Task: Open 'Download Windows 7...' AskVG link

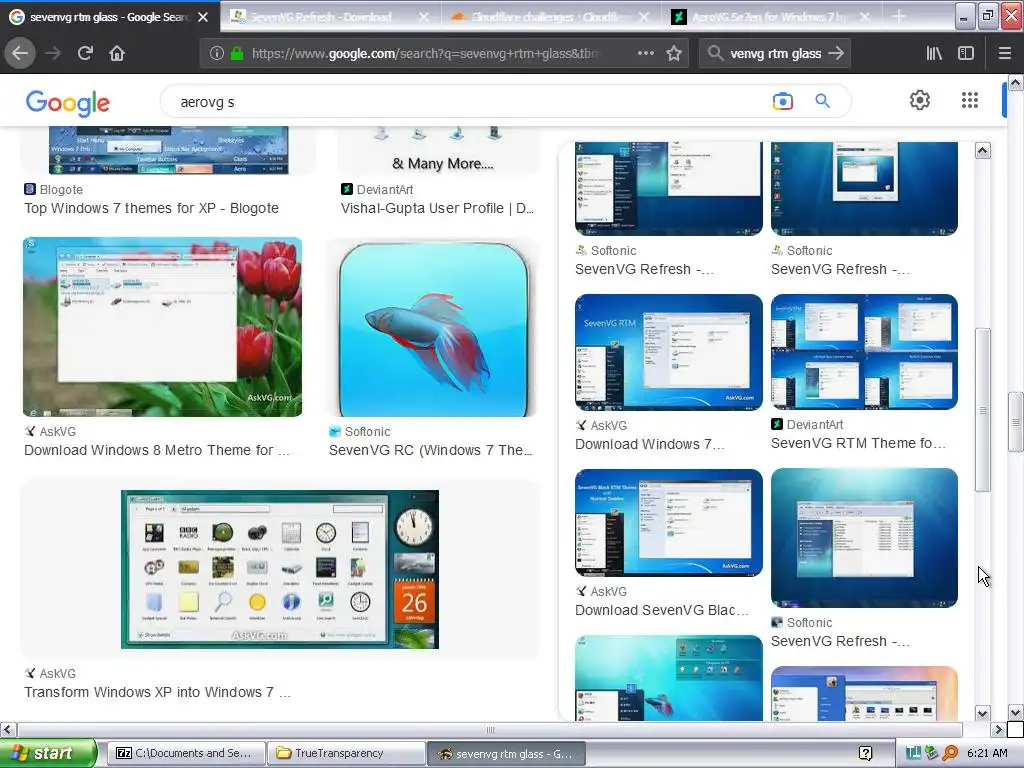Action: (650, 444)
